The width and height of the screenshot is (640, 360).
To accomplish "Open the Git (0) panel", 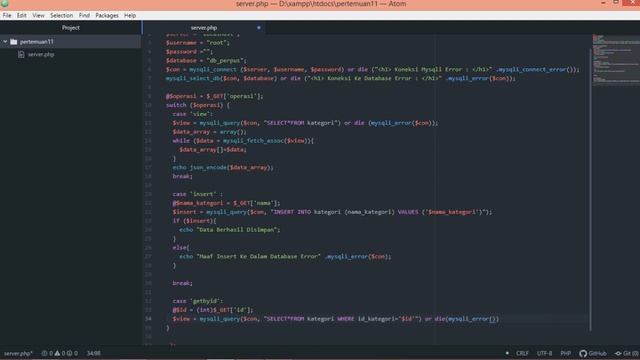I will (627, 353).
